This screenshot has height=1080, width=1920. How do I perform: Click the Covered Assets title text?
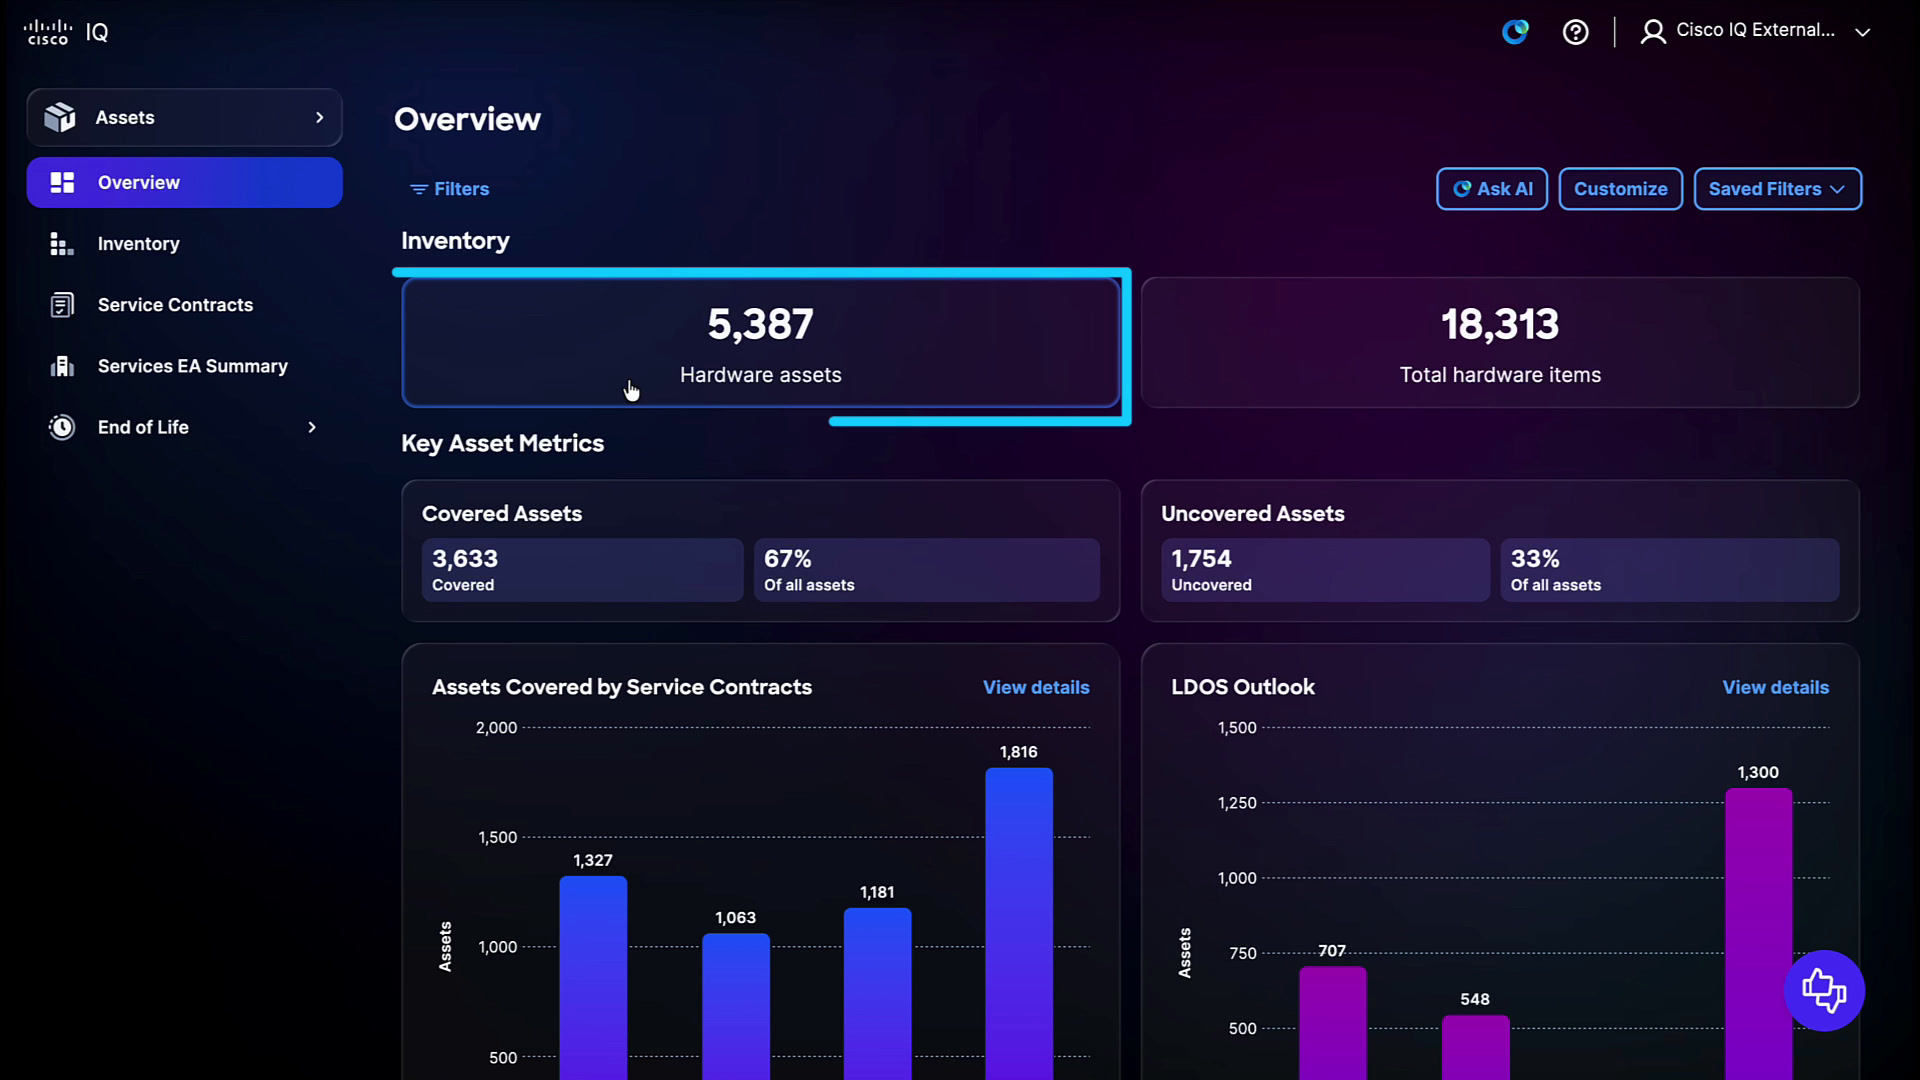tap(502, 513)
